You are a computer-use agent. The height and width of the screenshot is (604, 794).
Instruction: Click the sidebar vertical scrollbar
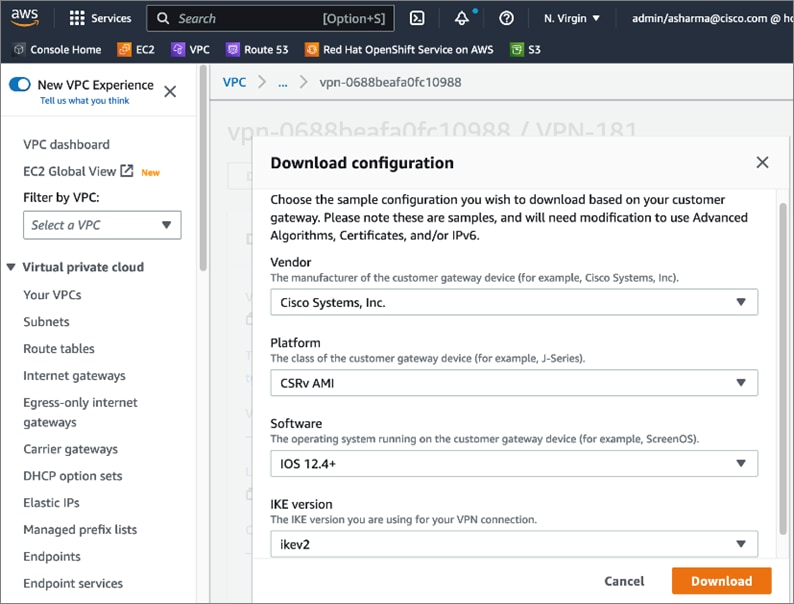tap(203, 168)
